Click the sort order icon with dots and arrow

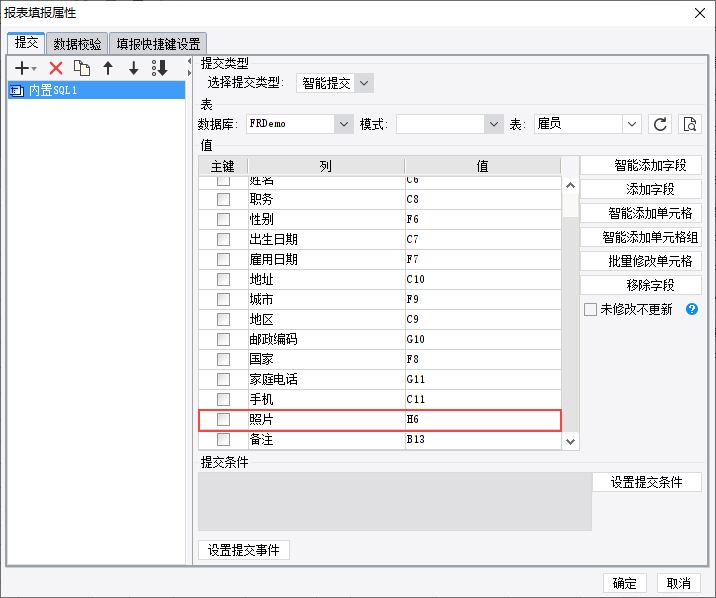click(x=160, y=68)
